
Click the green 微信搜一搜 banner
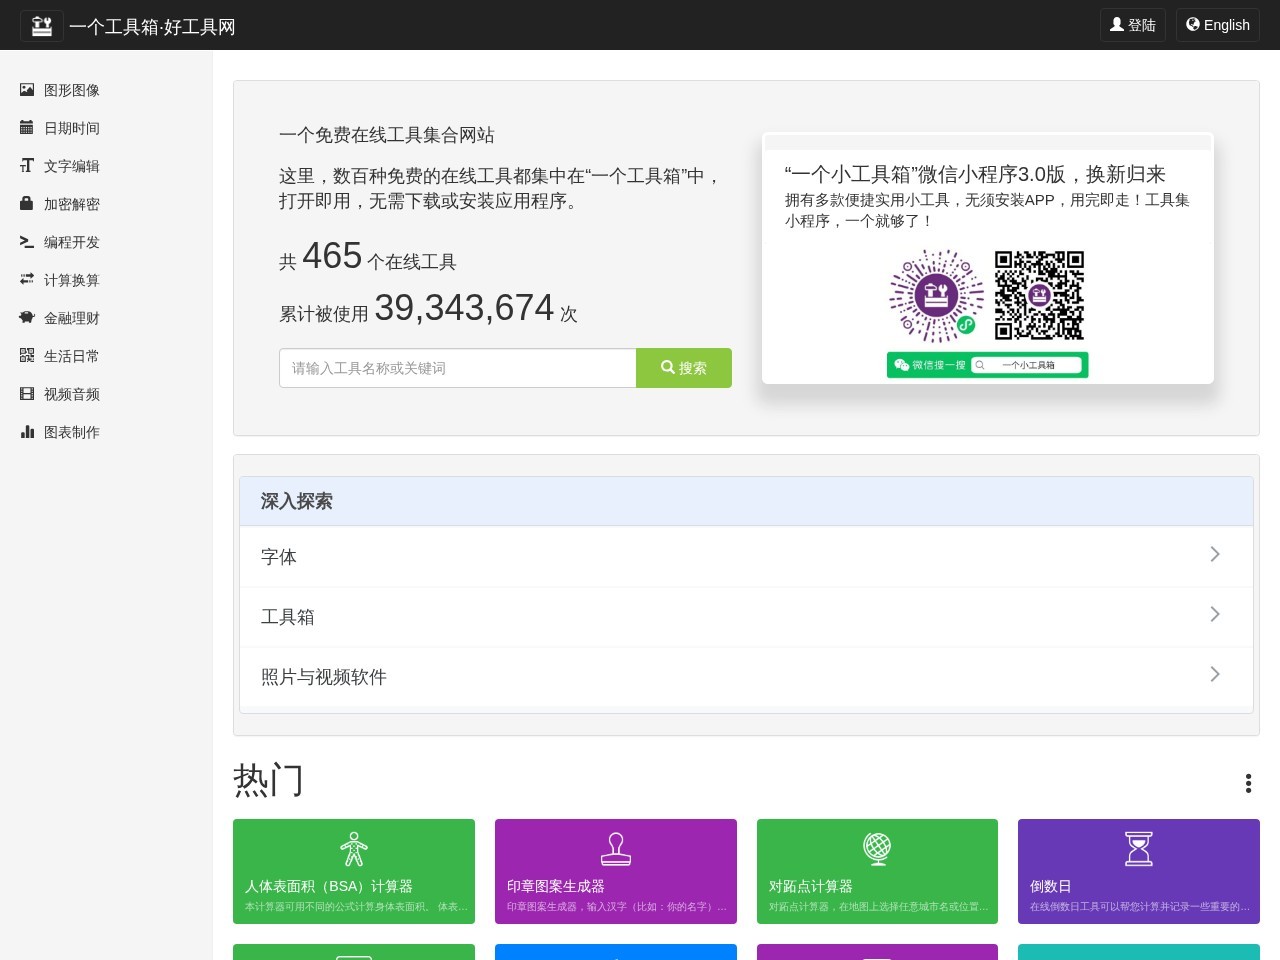point(987,365)
